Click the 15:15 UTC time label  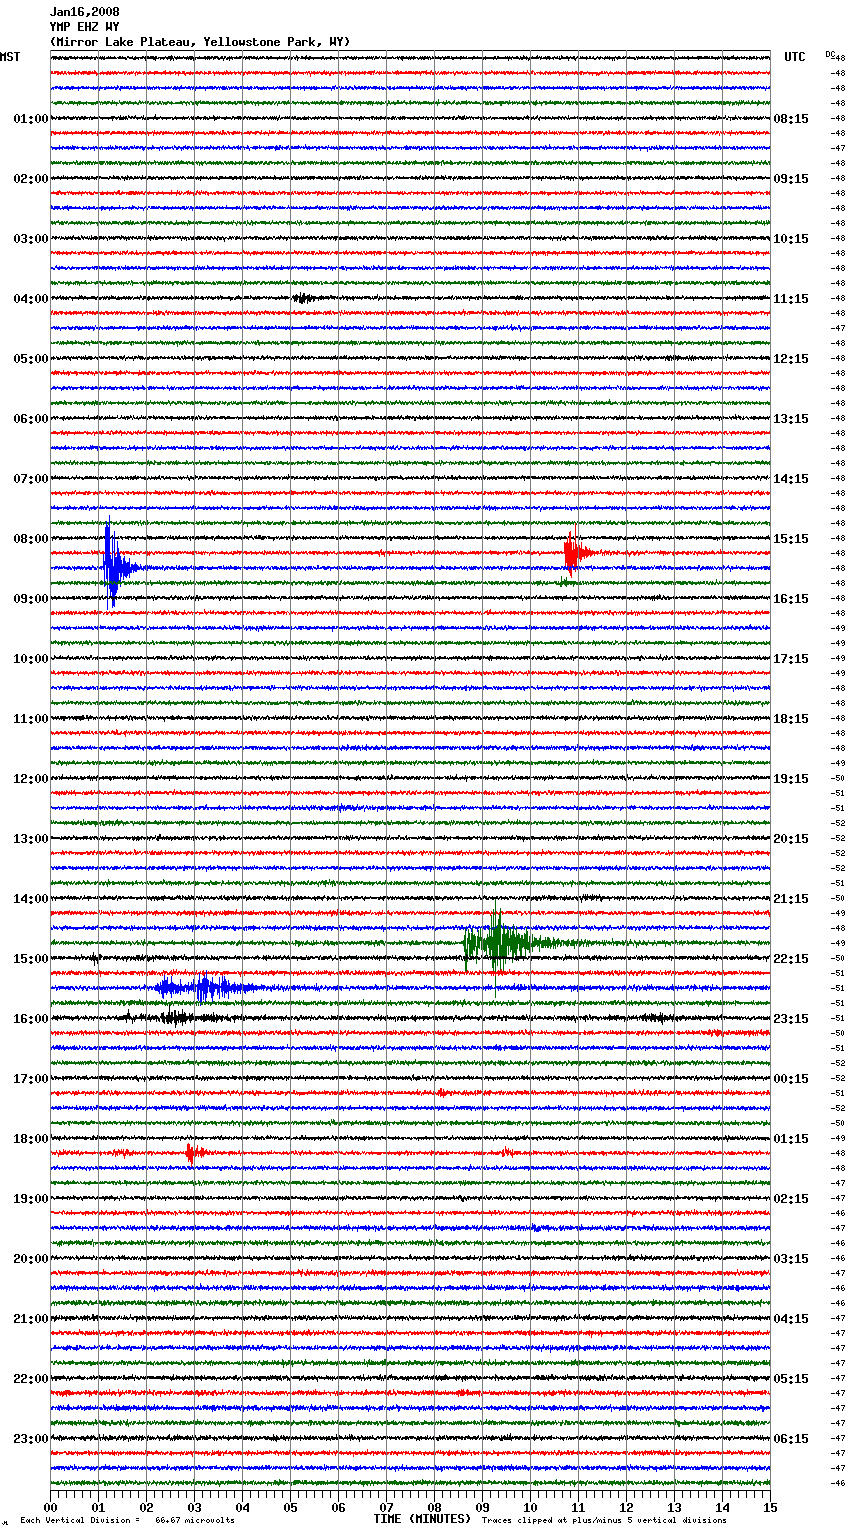pos(791,539)
